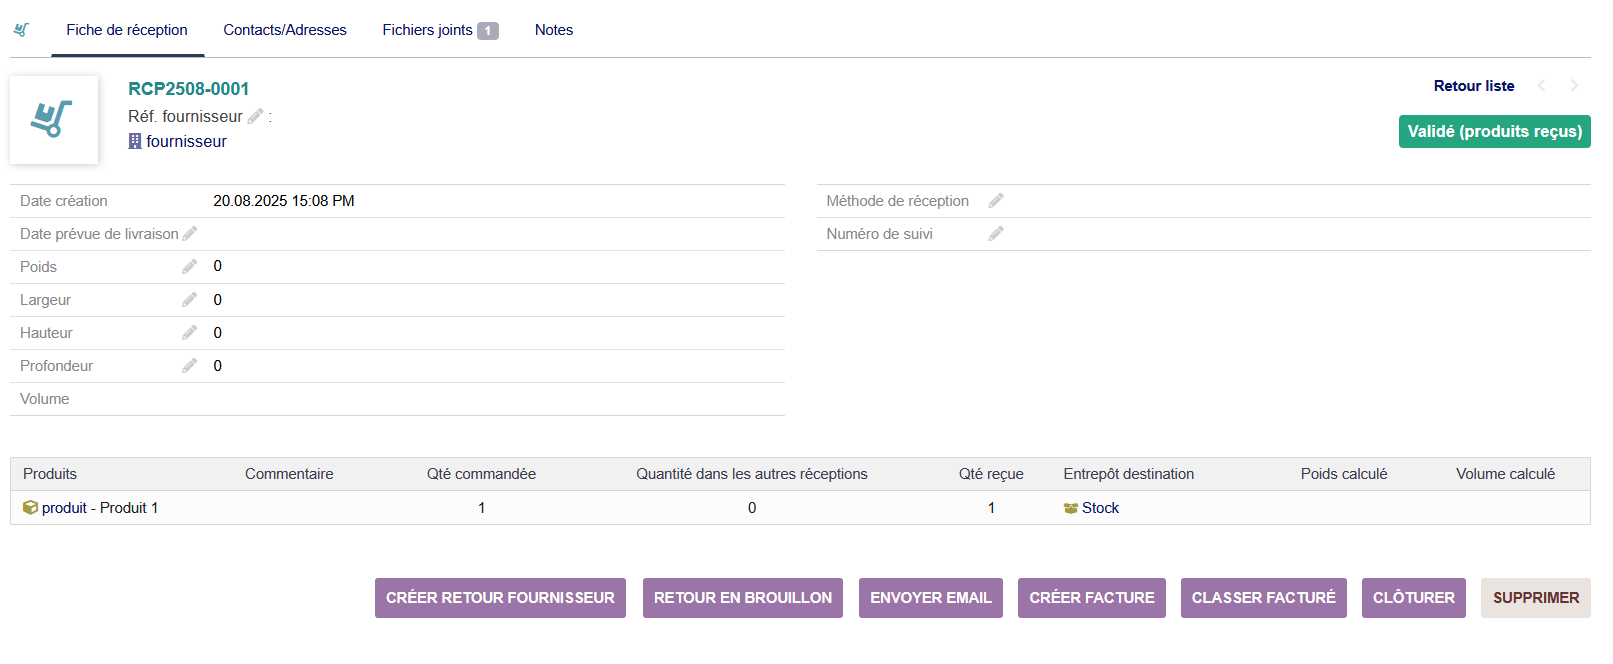Viewport: 1613px width, 664px height.
Task: Edit the Profondeur value pencil
Action: click(x=190, y=365)
